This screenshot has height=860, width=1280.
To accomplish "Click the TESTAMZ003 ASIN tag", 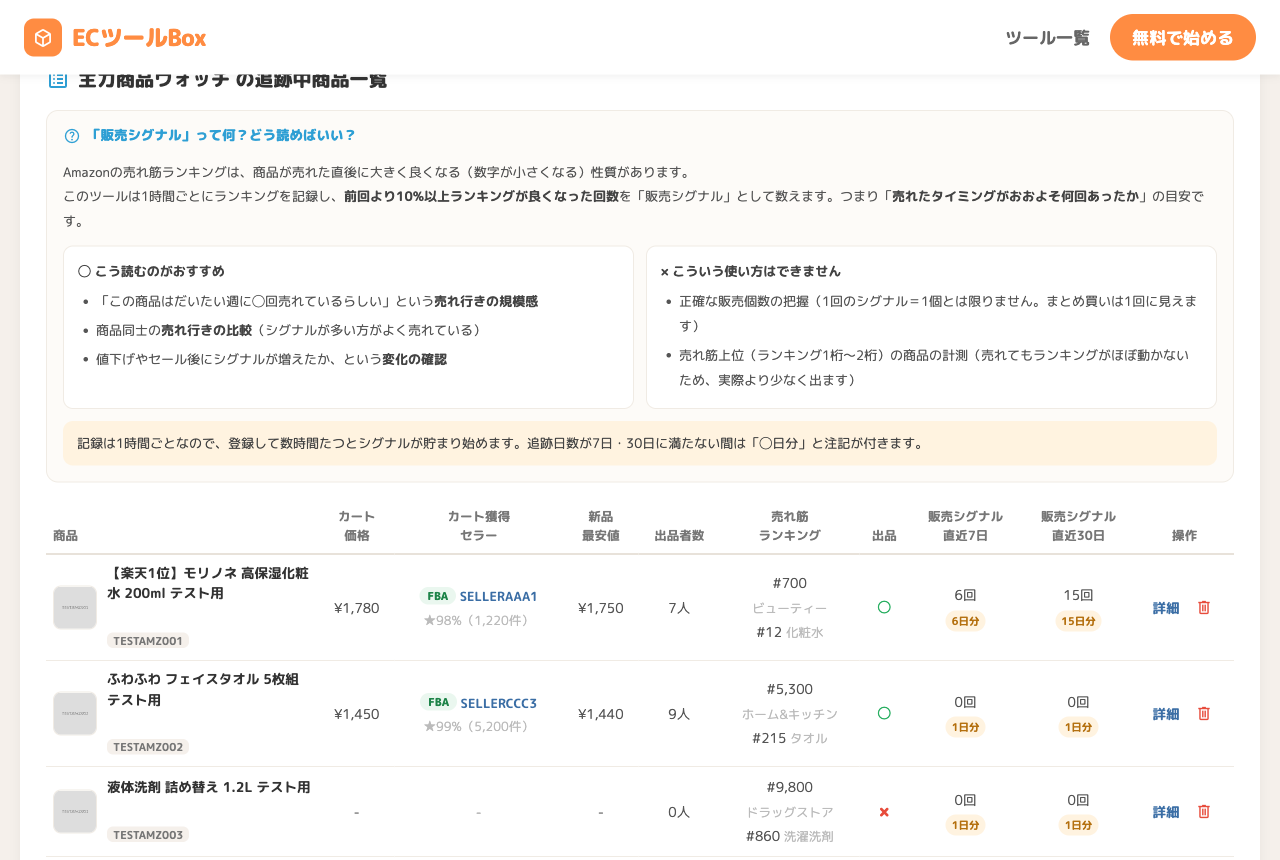I will pos(148,834).
